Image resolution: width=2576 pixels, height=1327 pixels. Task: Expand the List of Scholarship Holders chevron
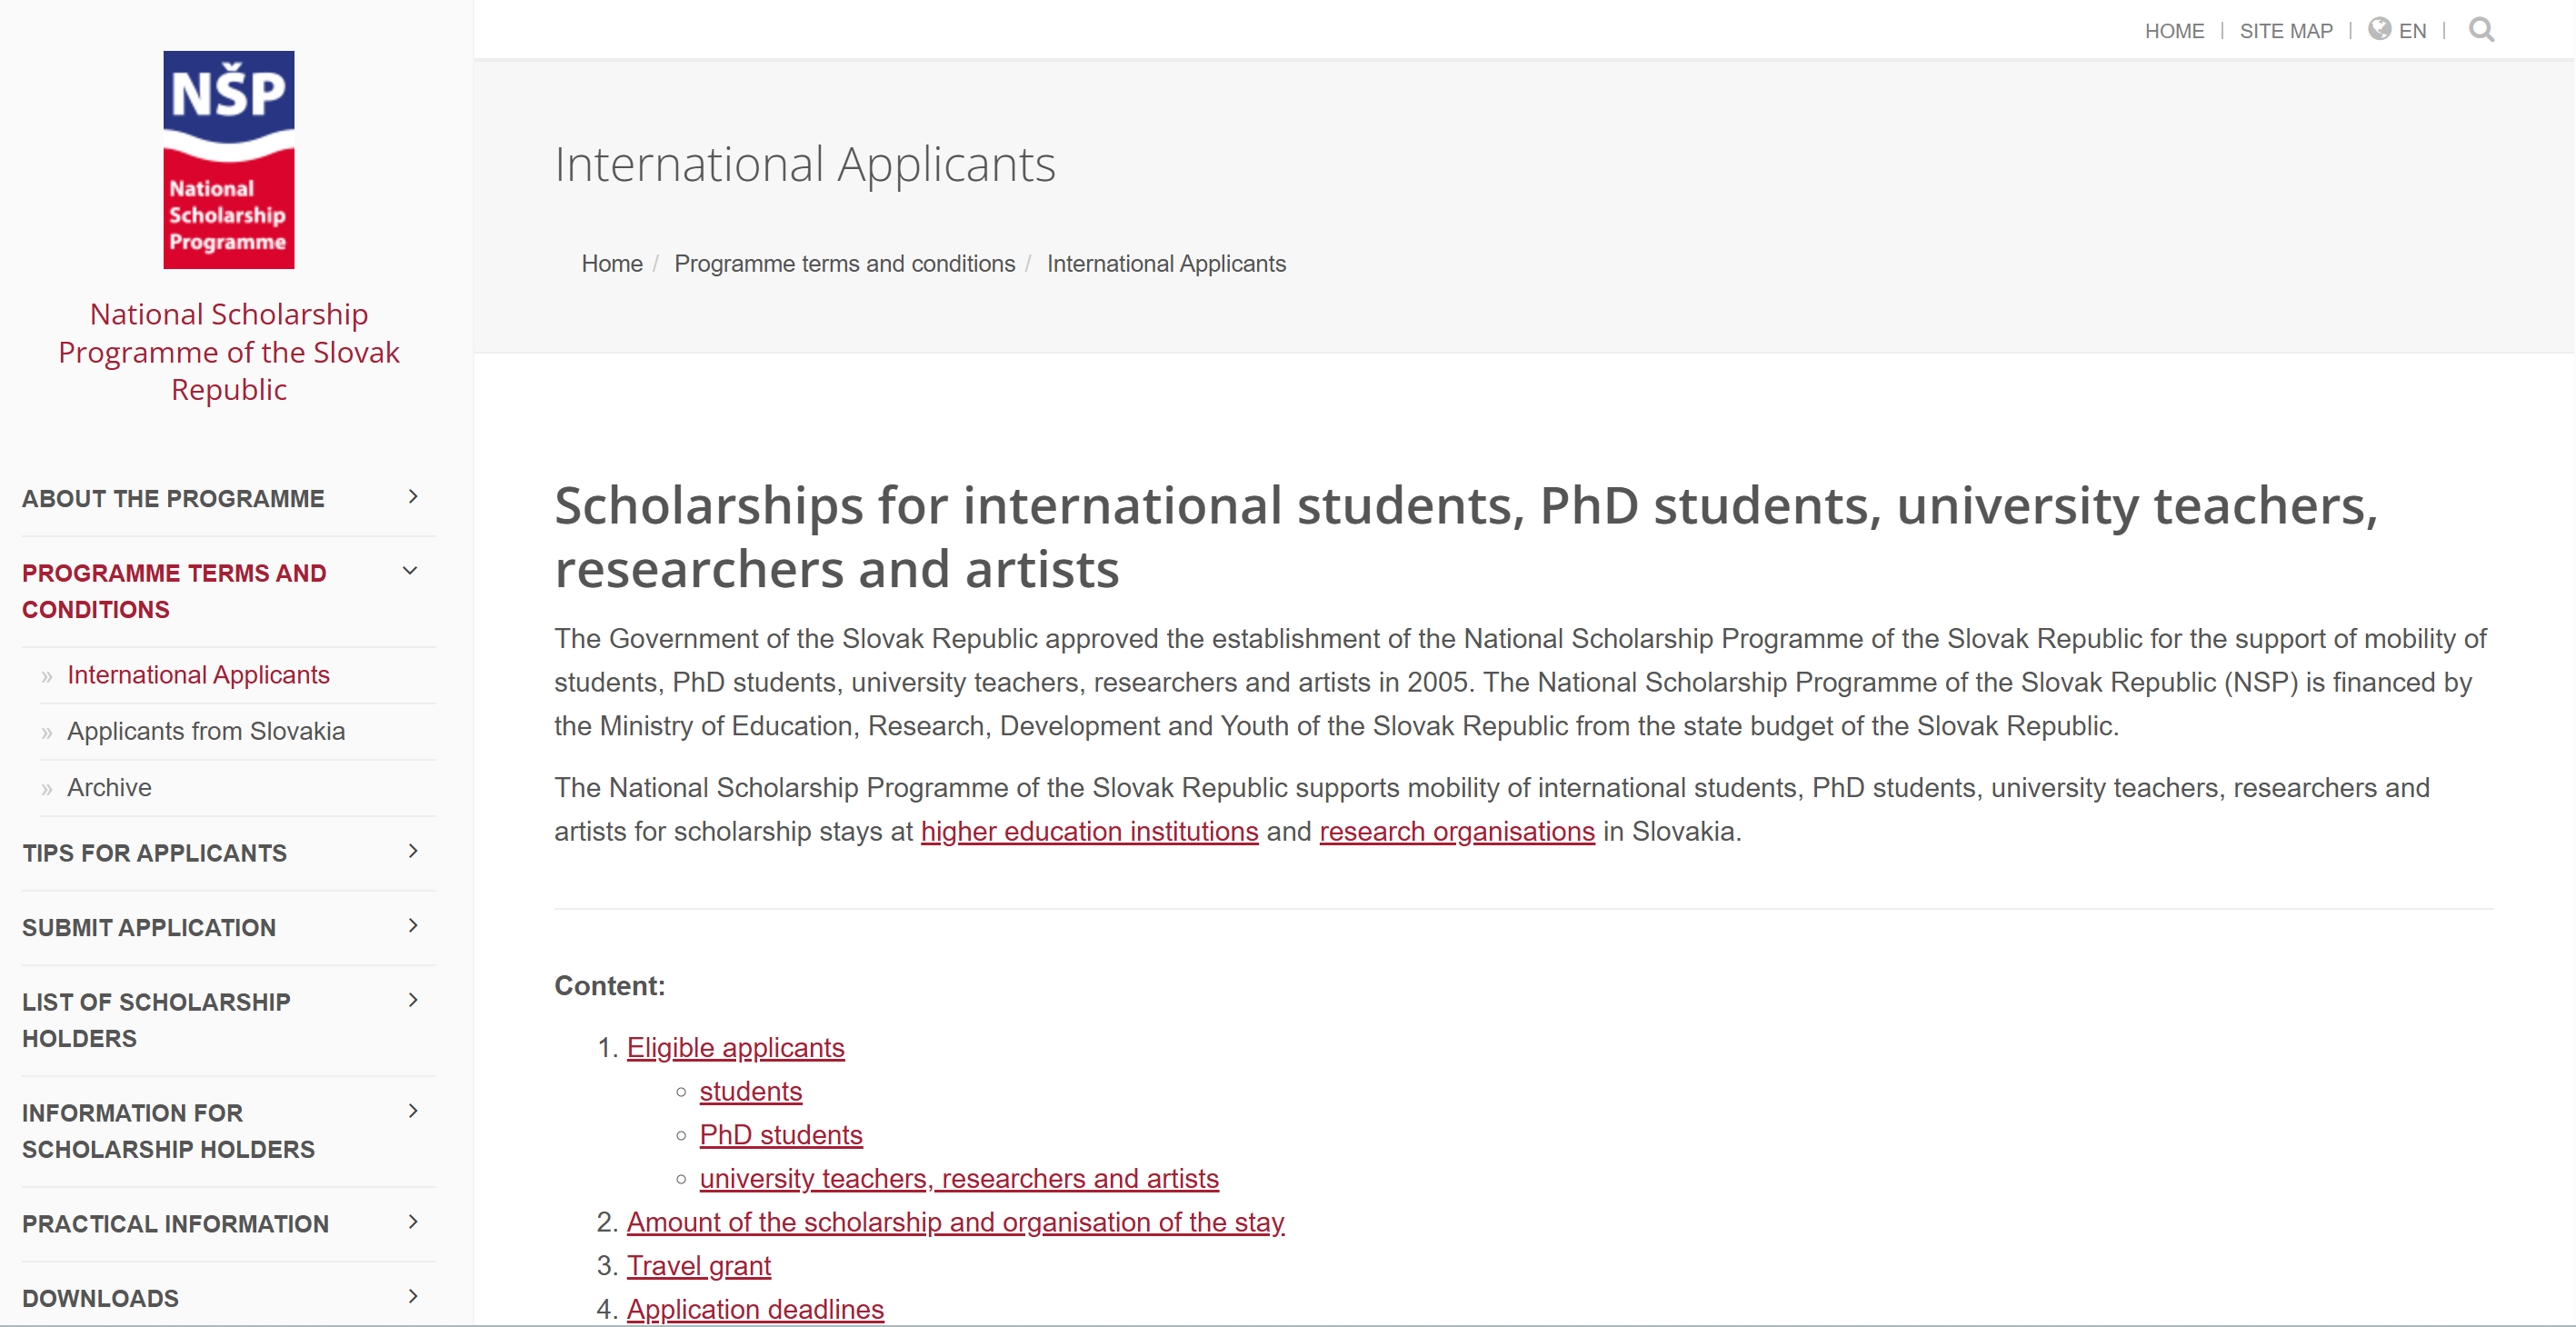(413, 1000)
